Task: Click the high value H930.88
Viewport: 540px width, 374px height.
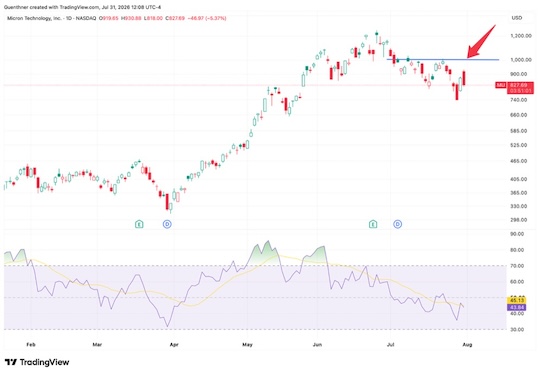Action: point(132,18)
